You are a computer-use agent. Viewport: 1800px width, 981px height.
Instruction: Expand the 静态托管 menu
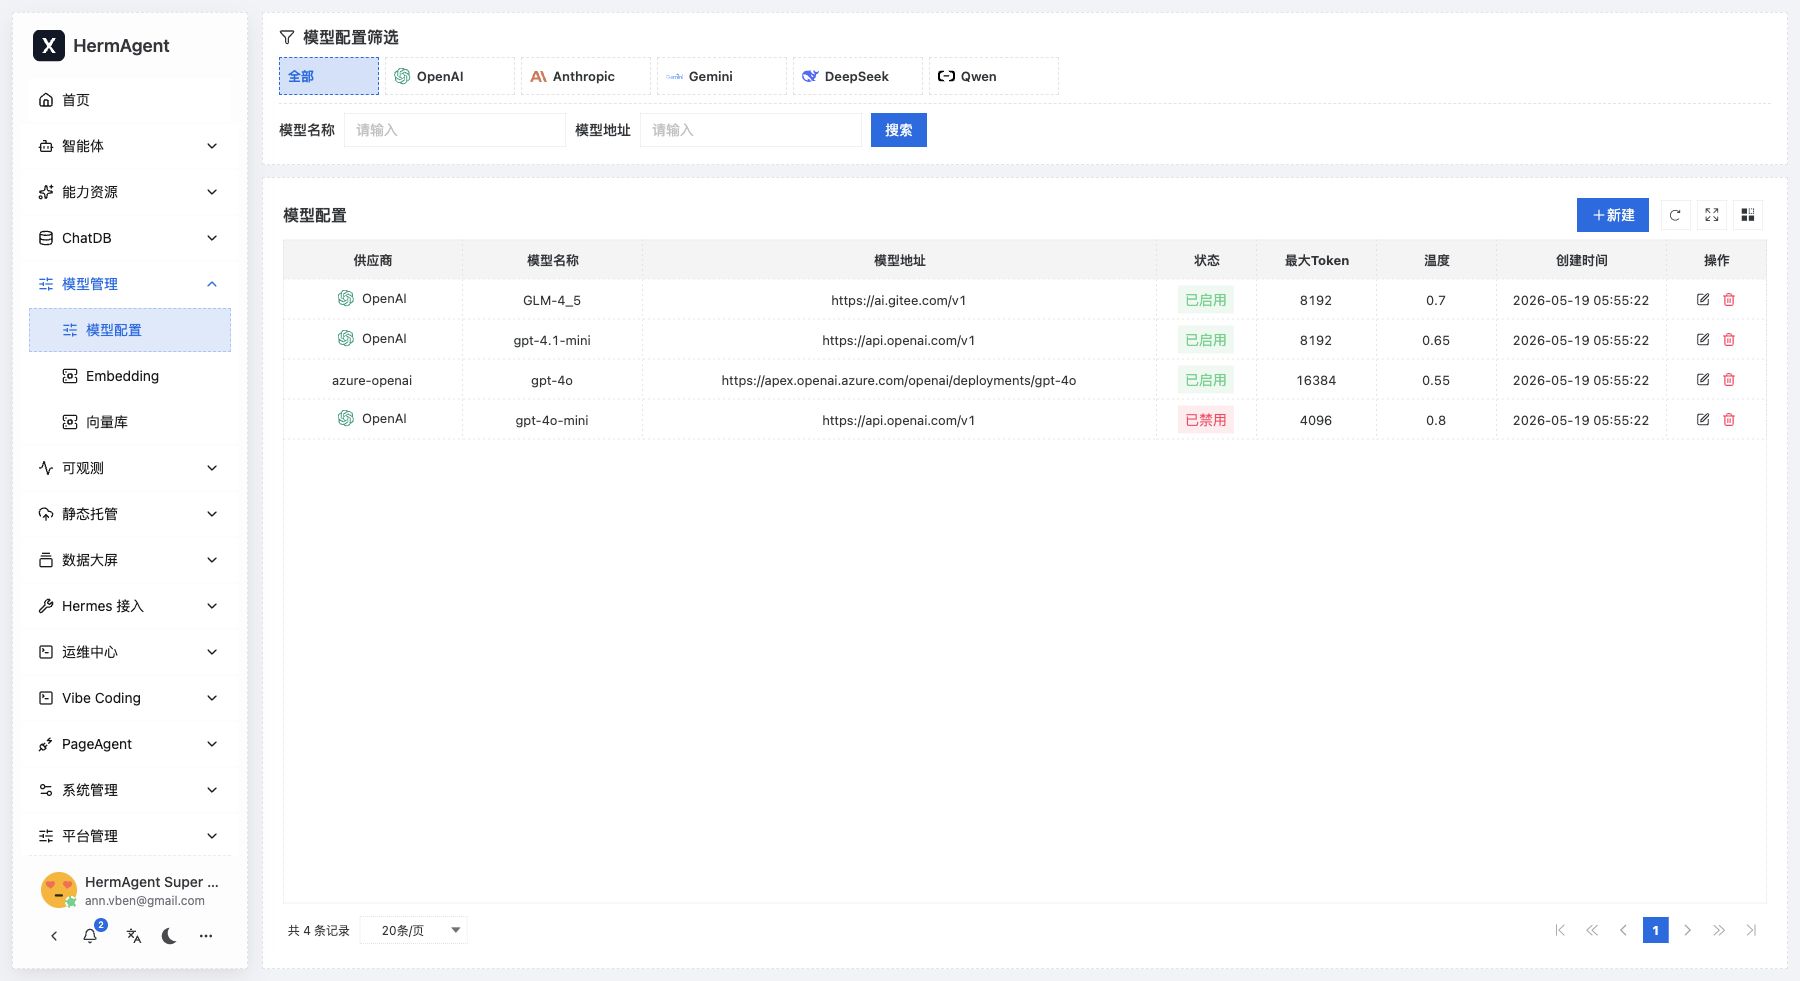point(130,514)
